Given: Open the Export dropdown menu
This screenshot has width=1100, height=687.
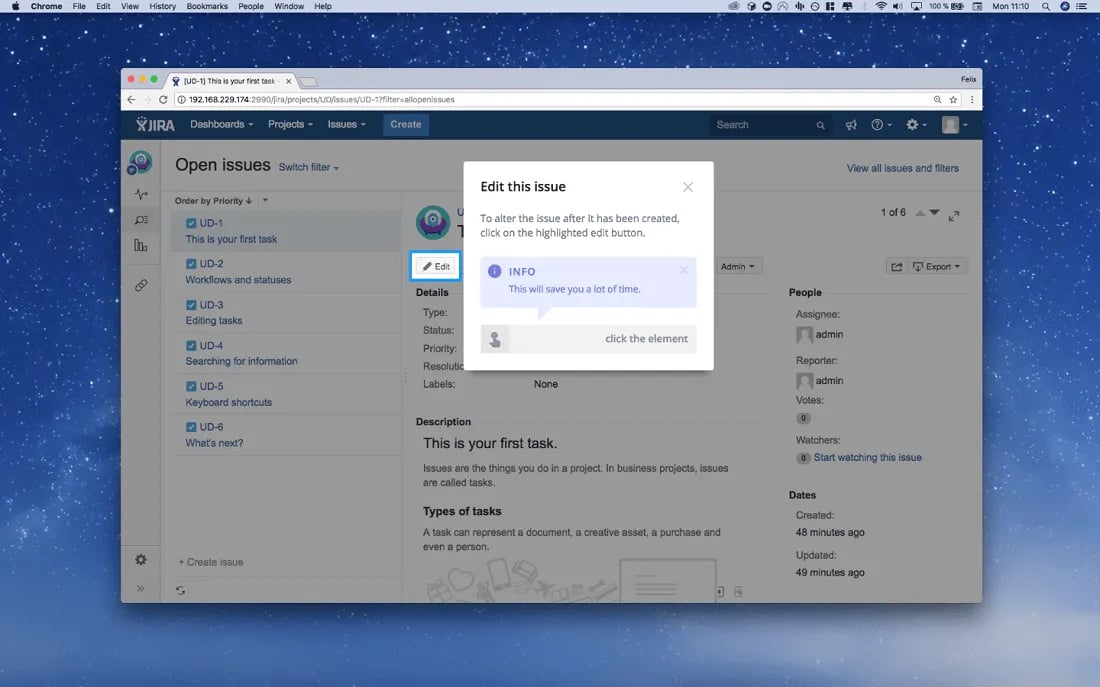Looking at the screenshot, I should click(x=938, y=265).
